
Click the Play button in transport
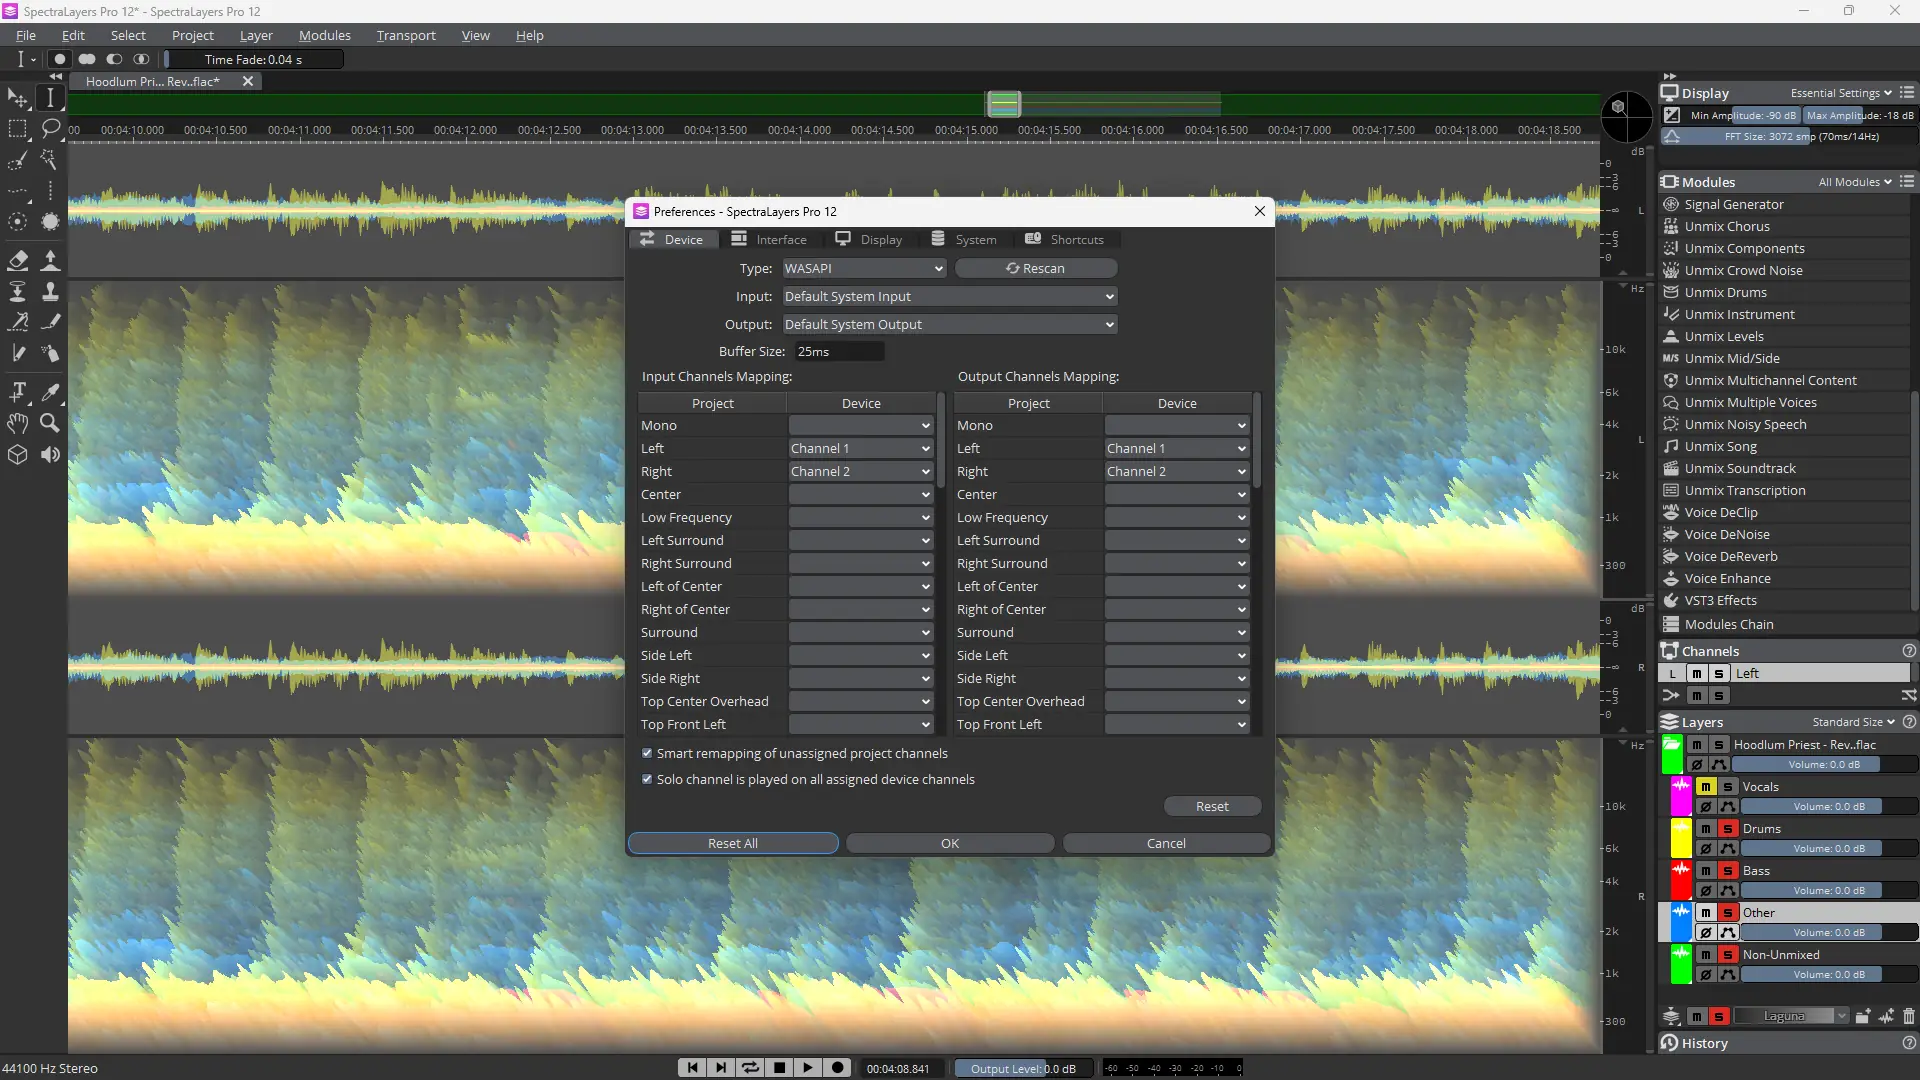point(808,1068)
